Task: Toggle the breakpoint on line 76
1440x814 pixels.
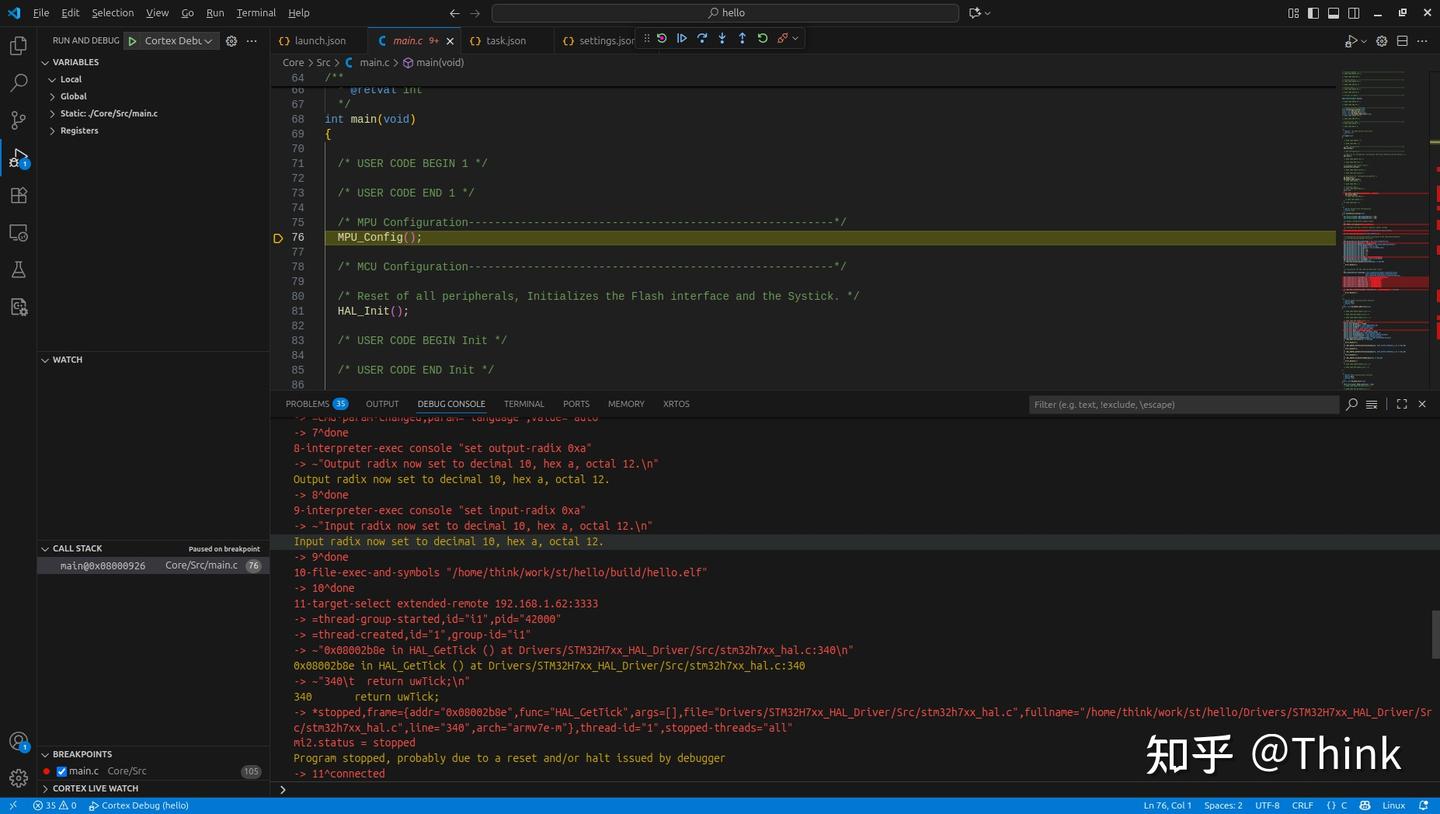Action: (x=278, y=238)
